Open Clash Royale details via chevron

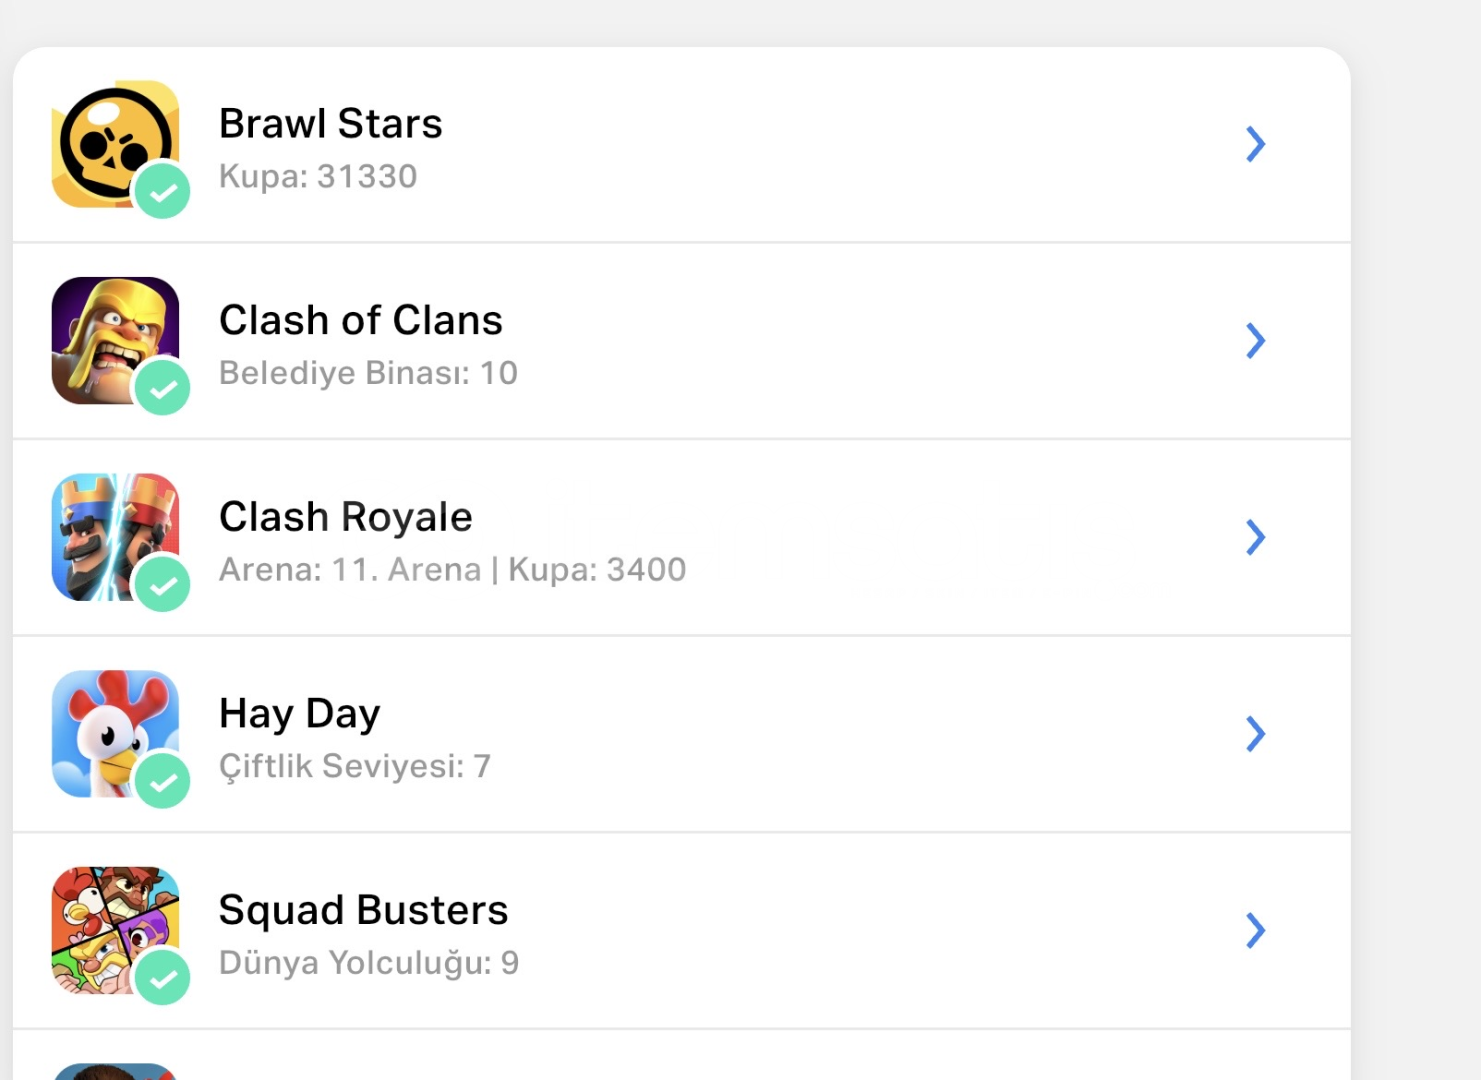coord(1255,537)
